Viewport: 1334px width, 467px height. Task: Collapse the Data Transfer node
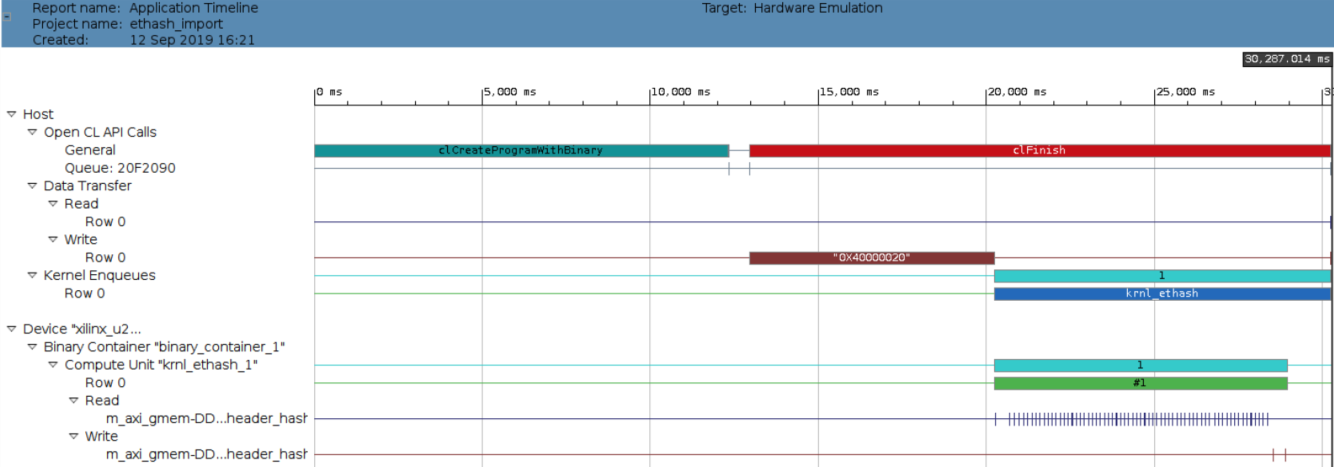[33, 187]
